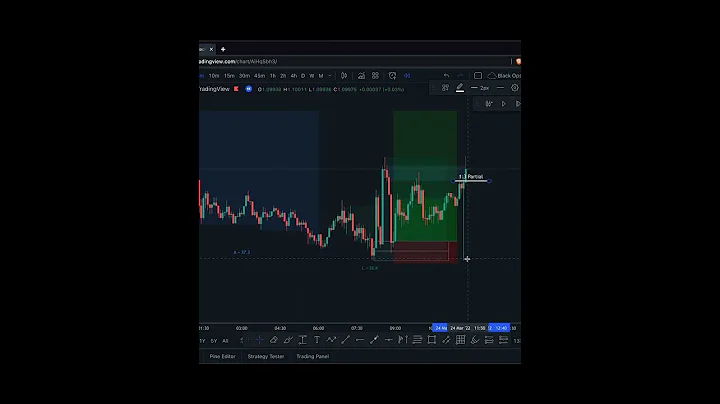The image size is (720, 404).
Task: Select the 5Y date range
Action: point(214,341)
